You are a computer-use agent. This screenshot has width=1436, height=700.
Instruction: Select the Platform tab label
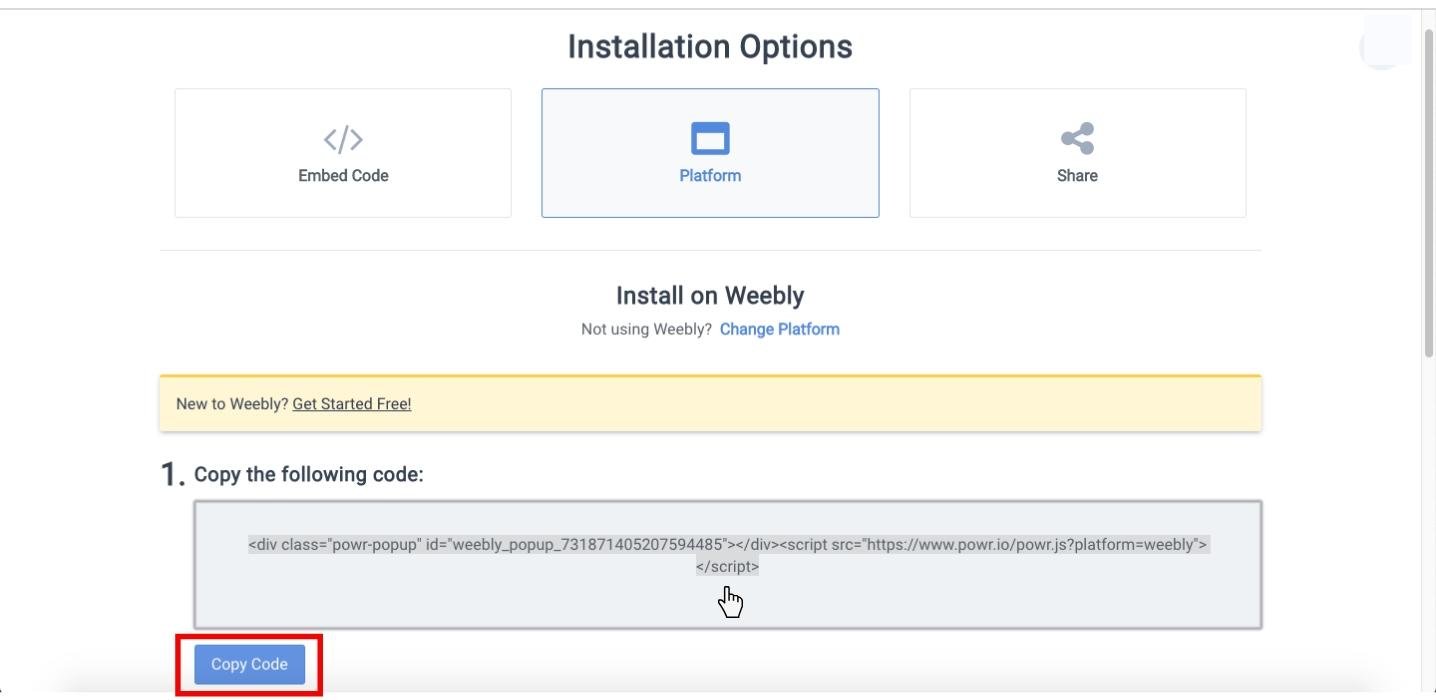(x=710, y=175)
